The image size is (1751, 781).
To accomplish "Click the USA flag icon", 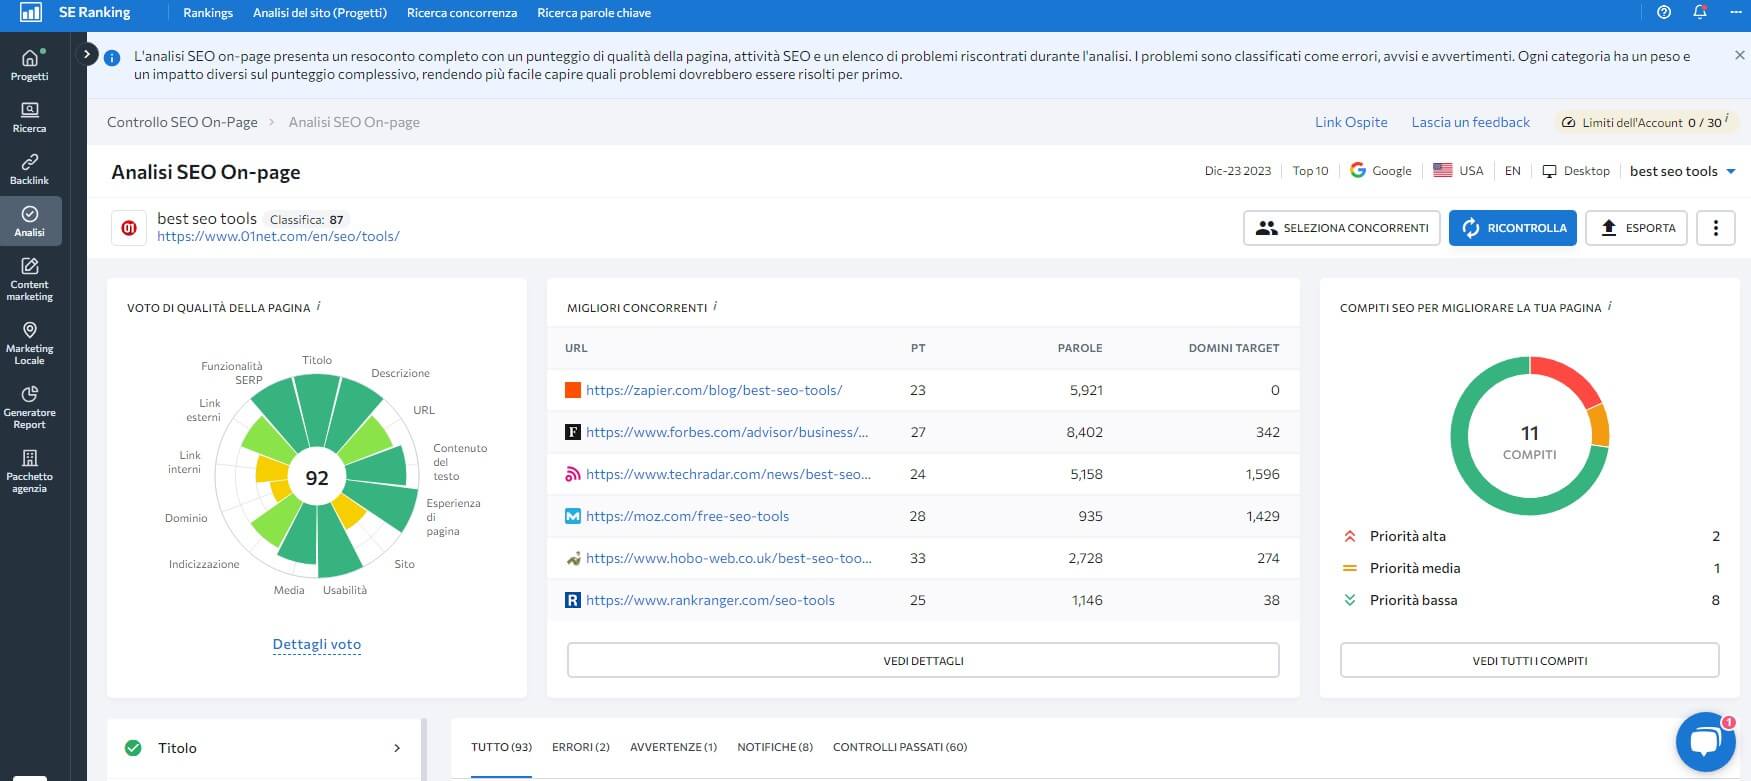I will click(x=1442, y=170).
